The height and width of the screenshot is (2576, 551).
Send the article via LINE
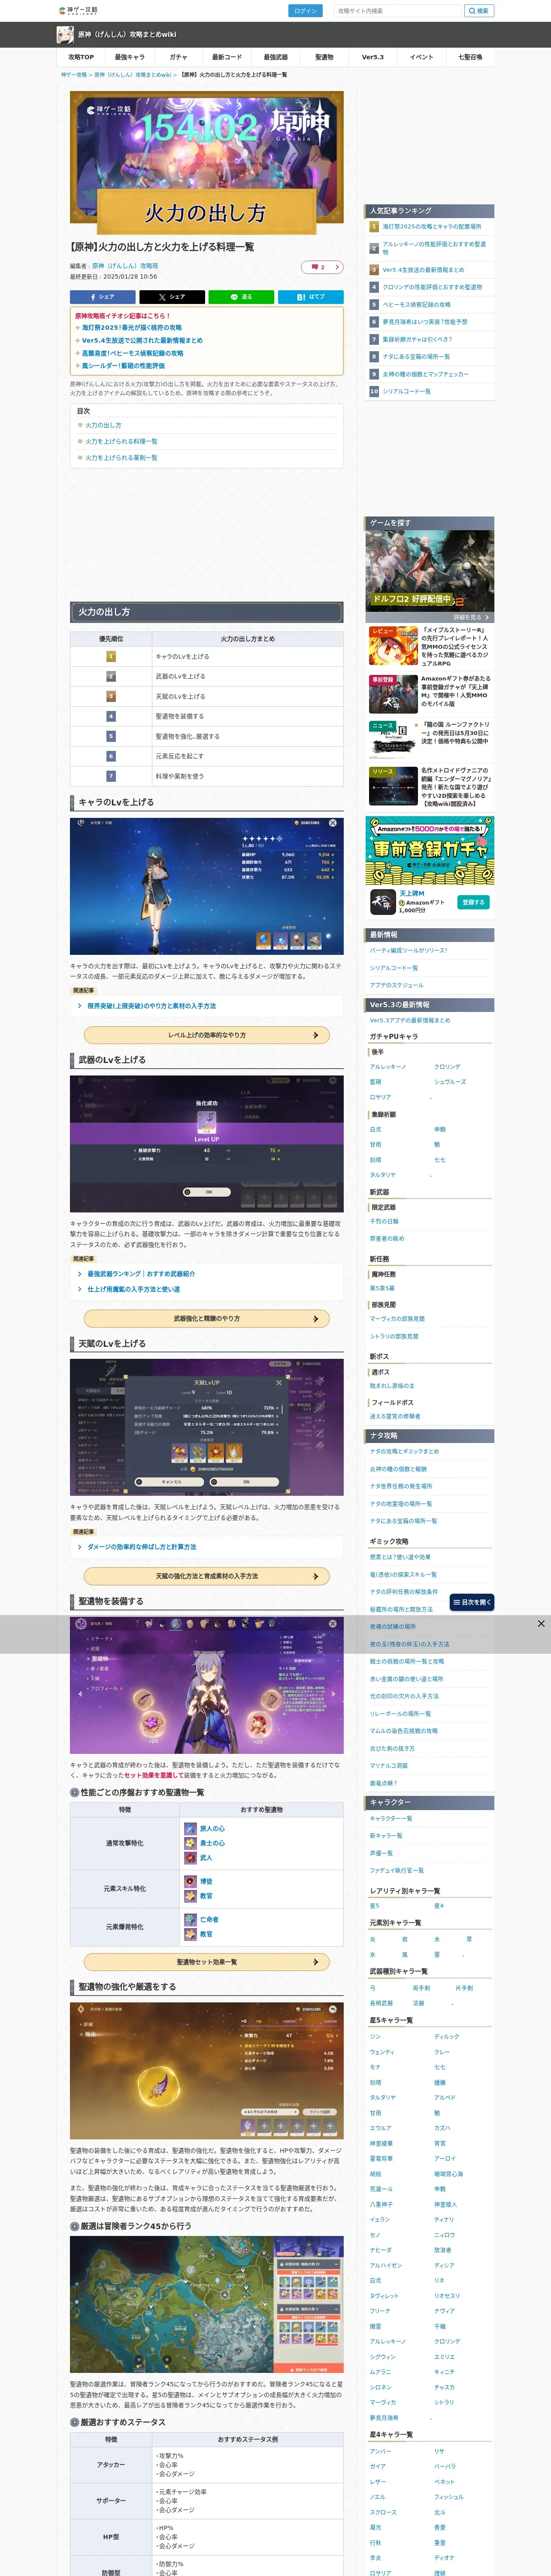[241, 297]
